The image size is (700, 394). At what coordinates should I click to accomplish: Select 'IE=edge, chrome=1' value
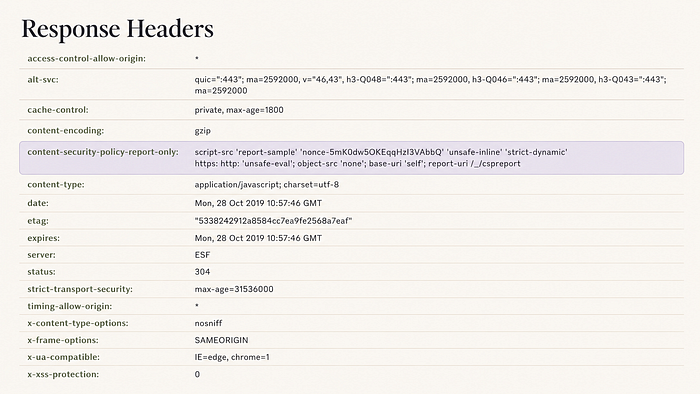click(232, 357)
